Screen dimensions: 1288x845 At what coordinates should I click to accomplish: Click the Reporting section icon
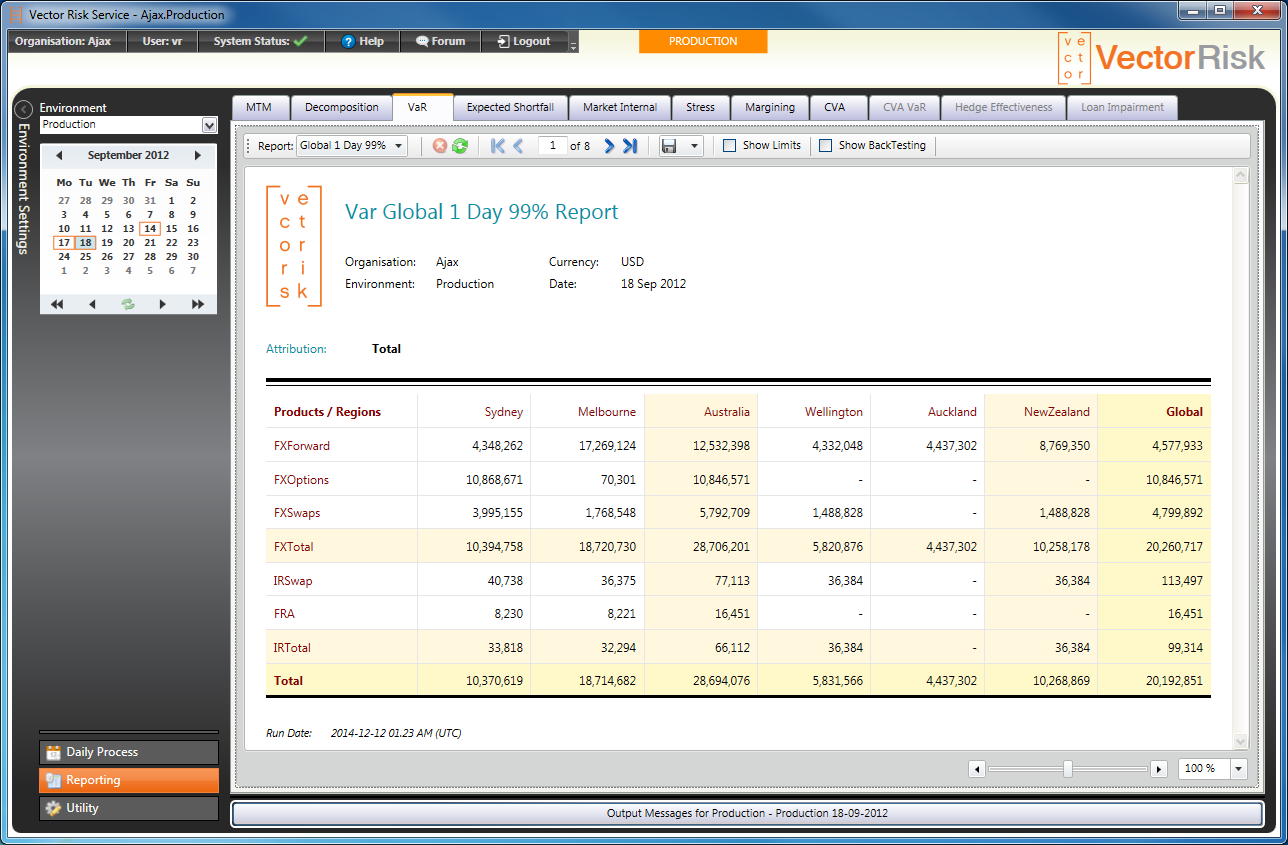coord(54,780)
